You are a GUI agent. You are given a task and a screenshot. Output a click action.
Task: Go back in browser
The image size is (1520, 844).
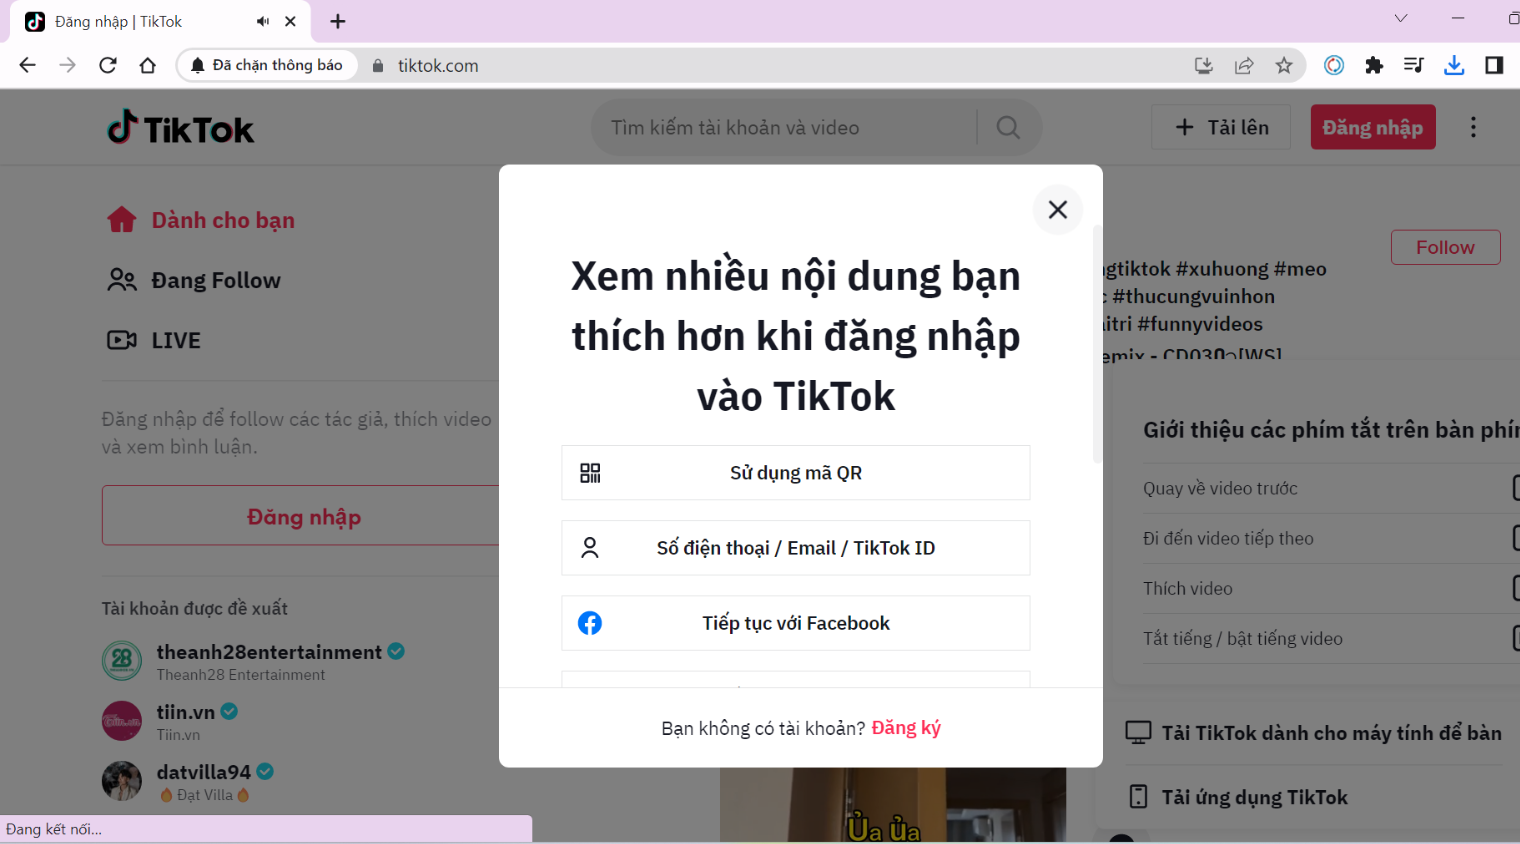point(27,65)
